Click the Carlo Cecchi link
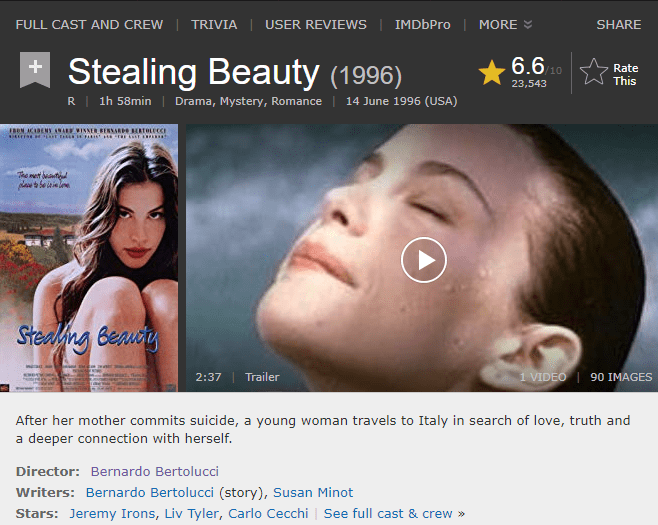Screen dimensions: 658x525 pos(268,513)
